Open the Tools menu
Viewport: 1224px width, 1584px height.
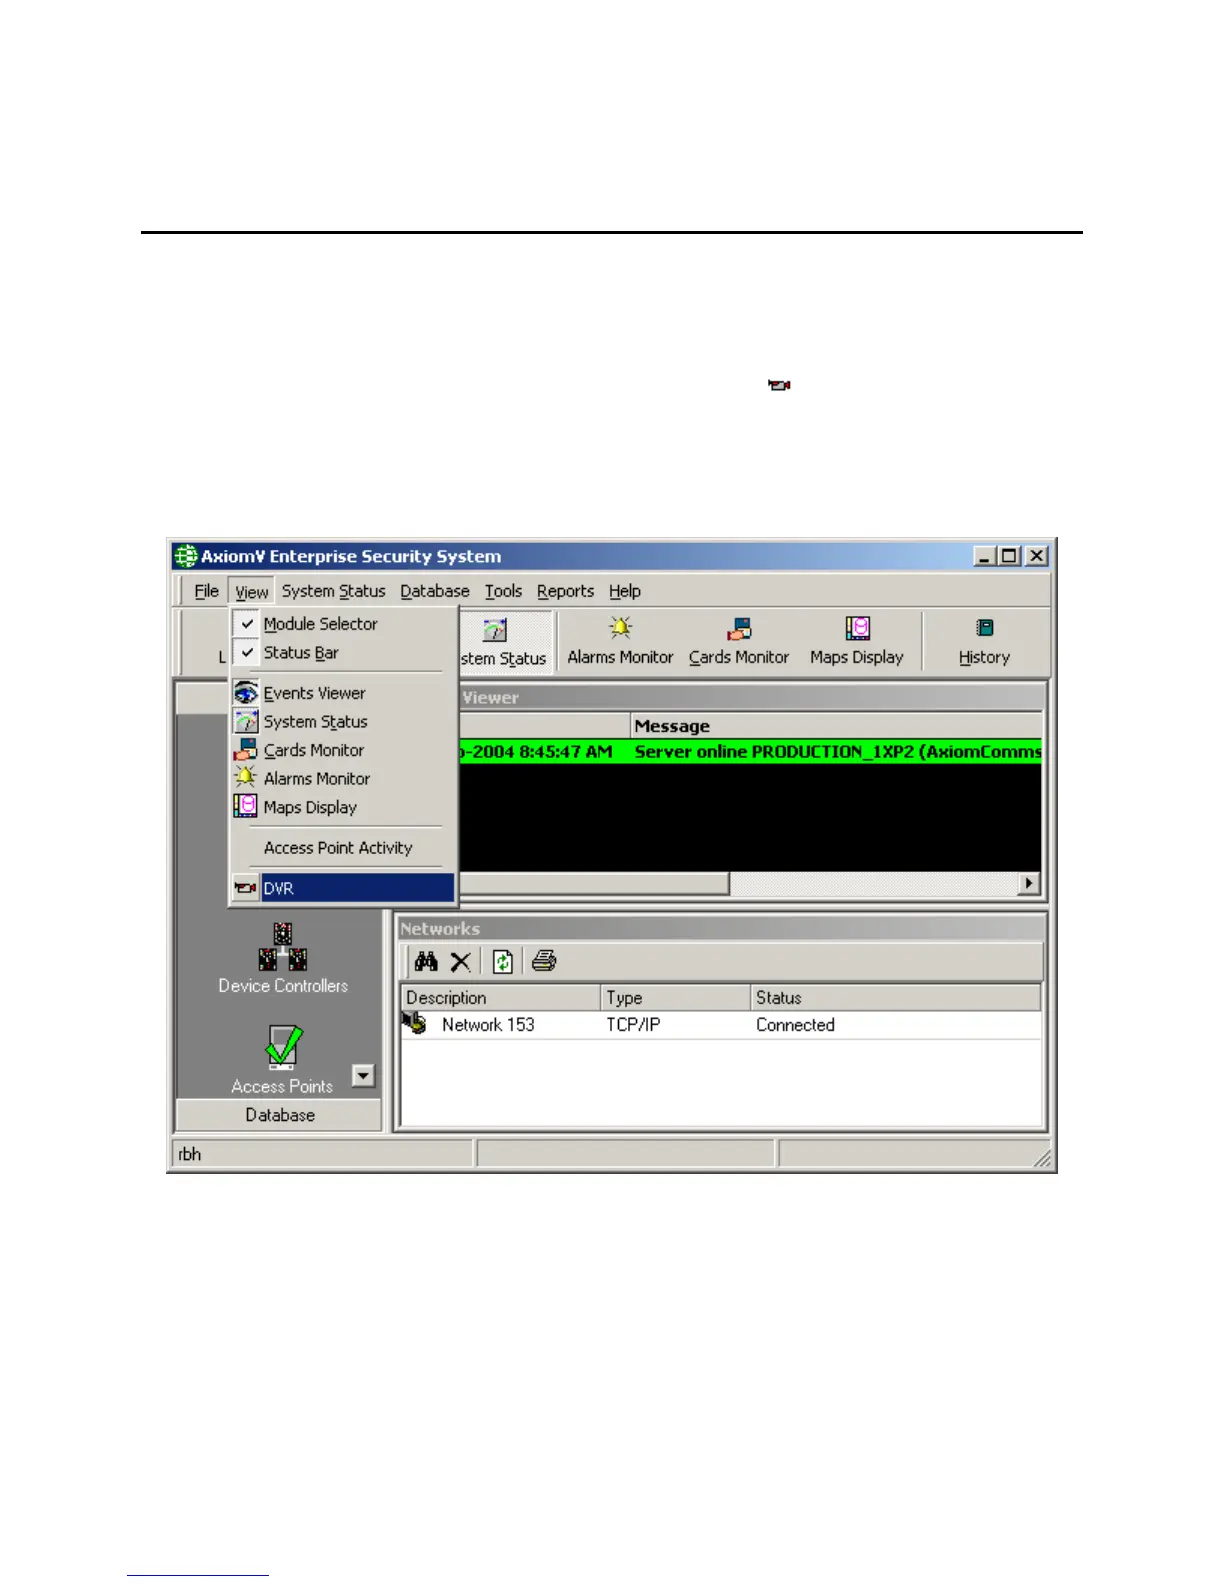pos(503,591)
